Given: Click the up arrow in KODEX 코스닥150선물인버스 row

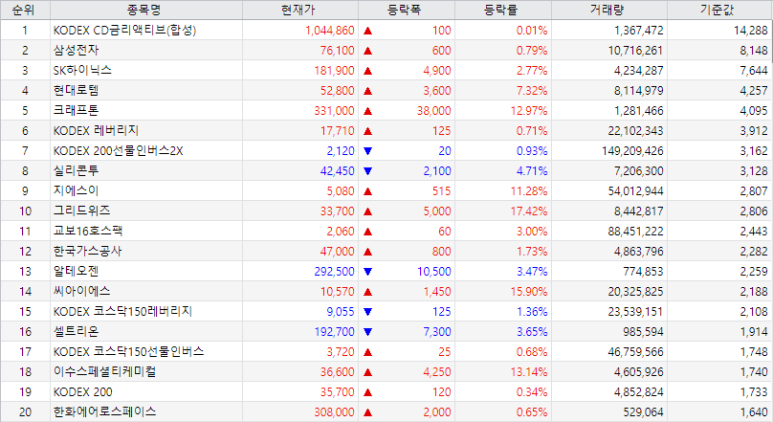Looking at the screenshot, I should point(368,352).
